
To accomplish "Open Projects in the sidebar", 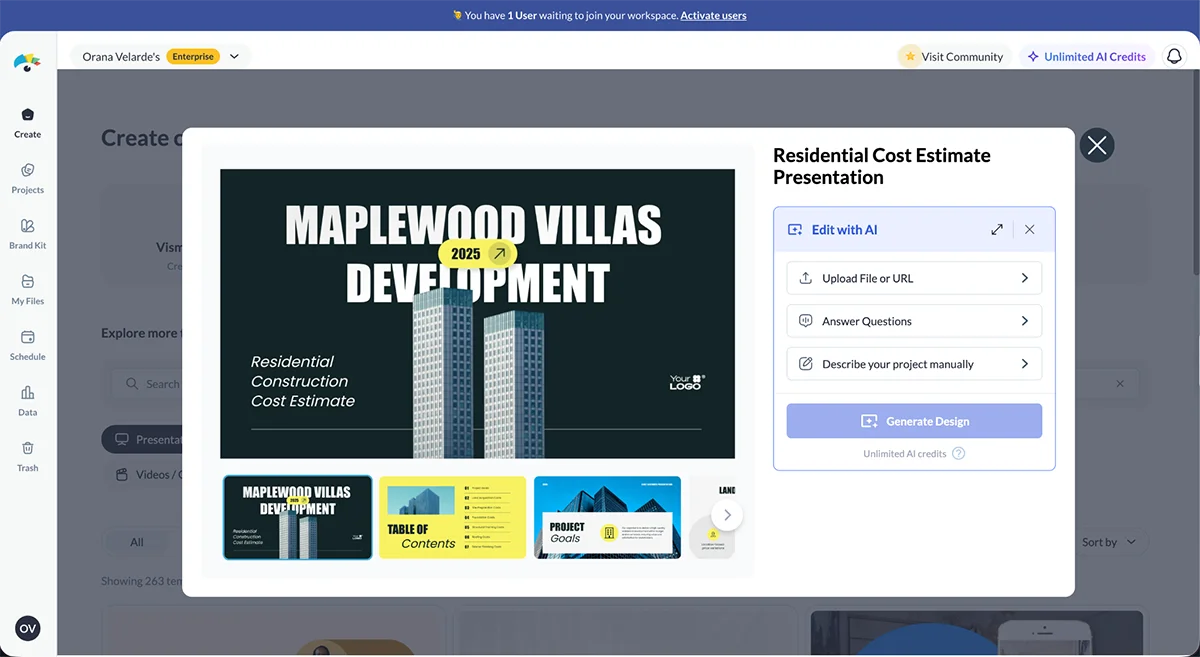I will [x=27, y=179].
